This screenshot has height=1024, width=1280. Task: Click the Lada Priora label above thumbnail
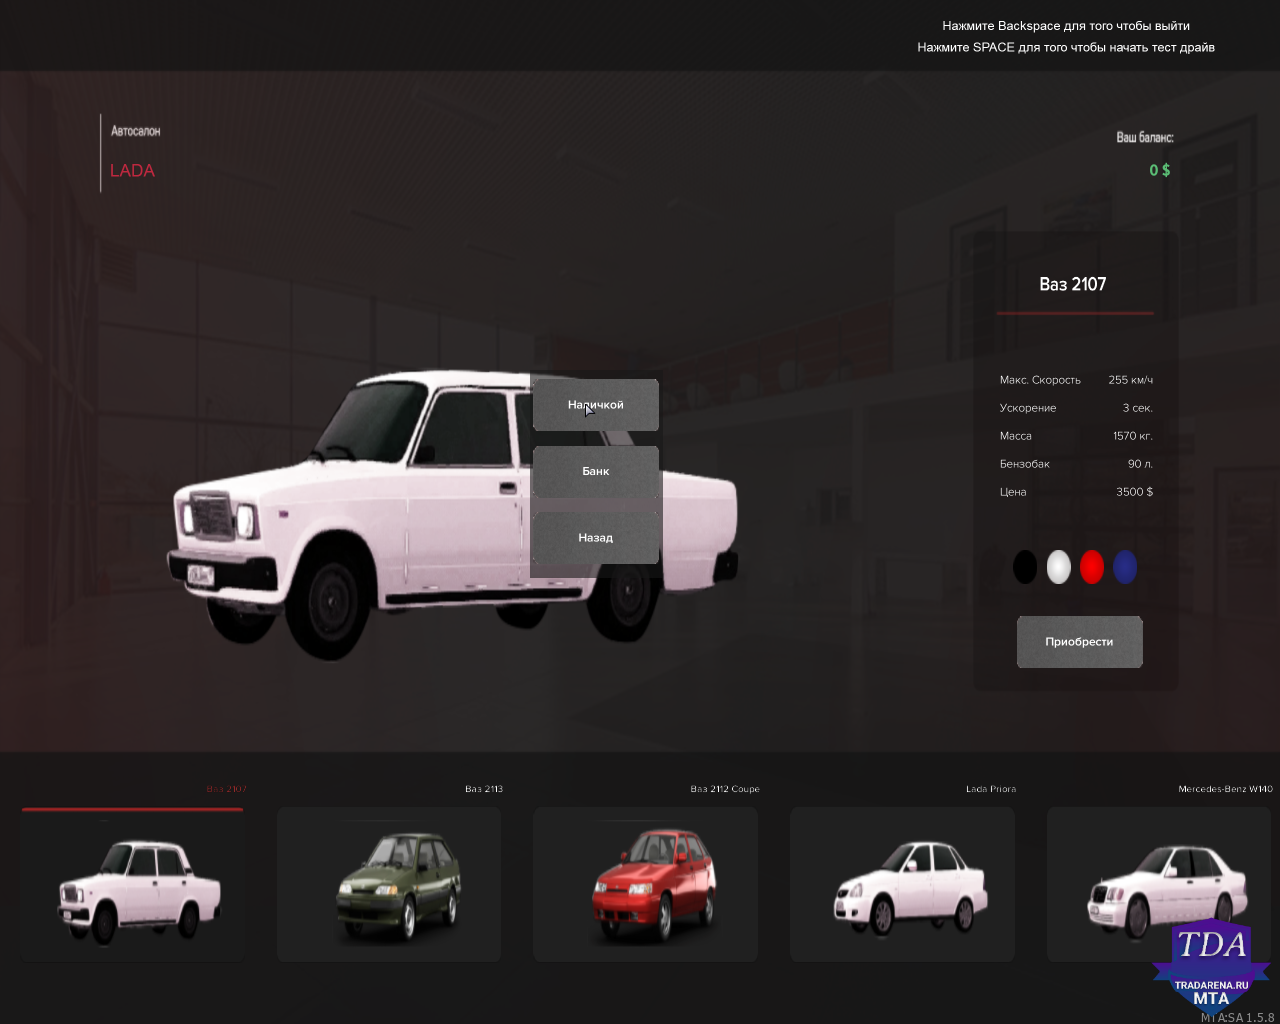[991, 789]
